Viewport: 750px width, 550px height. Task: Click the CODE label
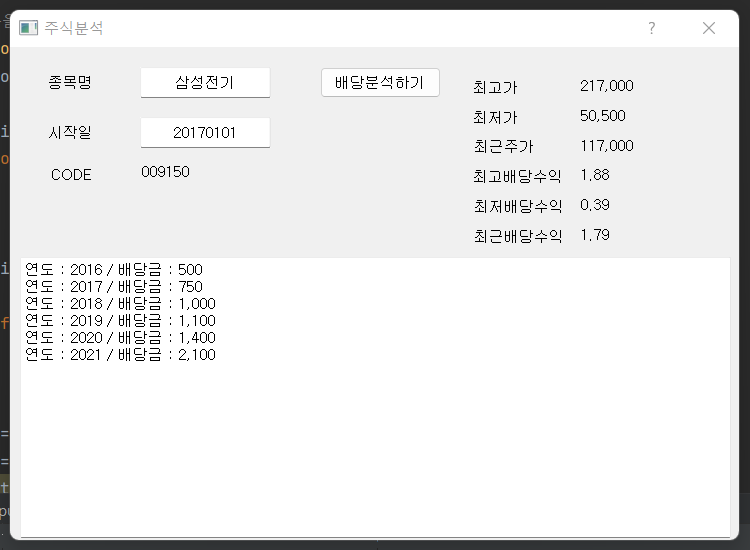[71, 175]
